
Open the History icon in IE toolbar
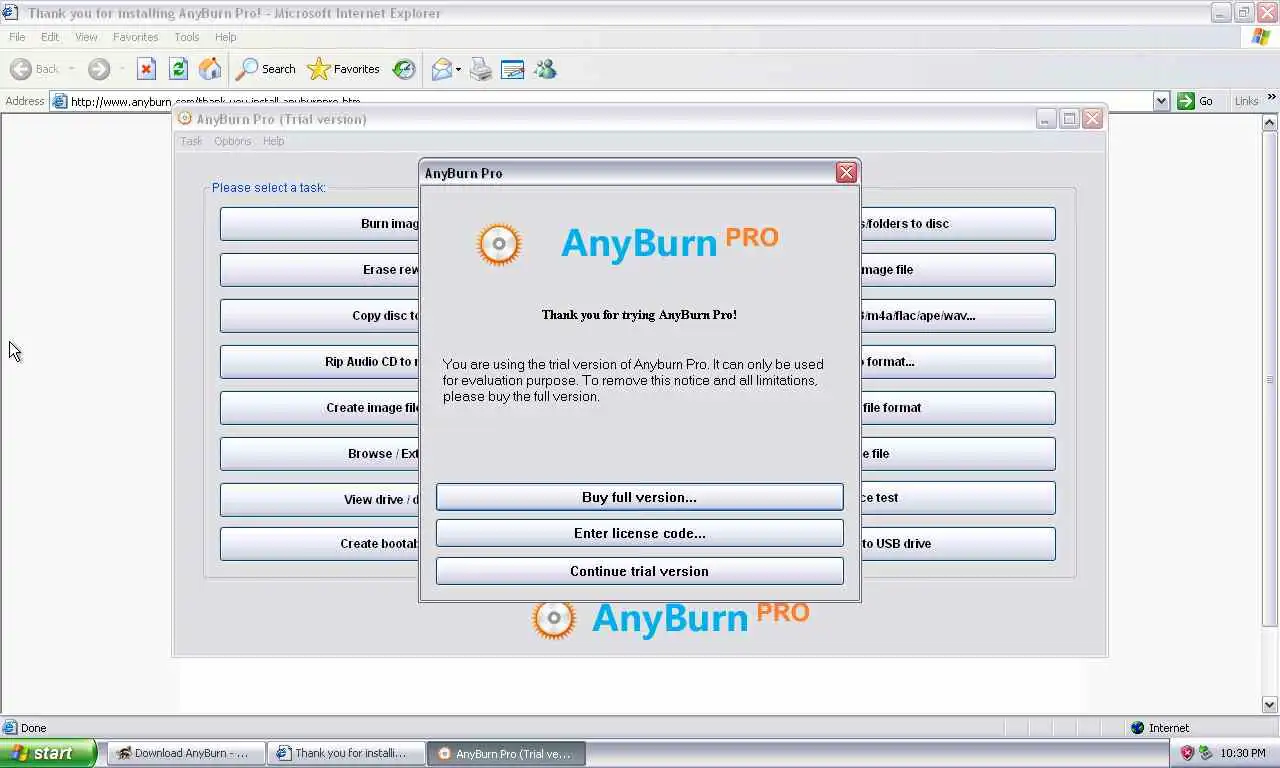[x=404, y=69]
